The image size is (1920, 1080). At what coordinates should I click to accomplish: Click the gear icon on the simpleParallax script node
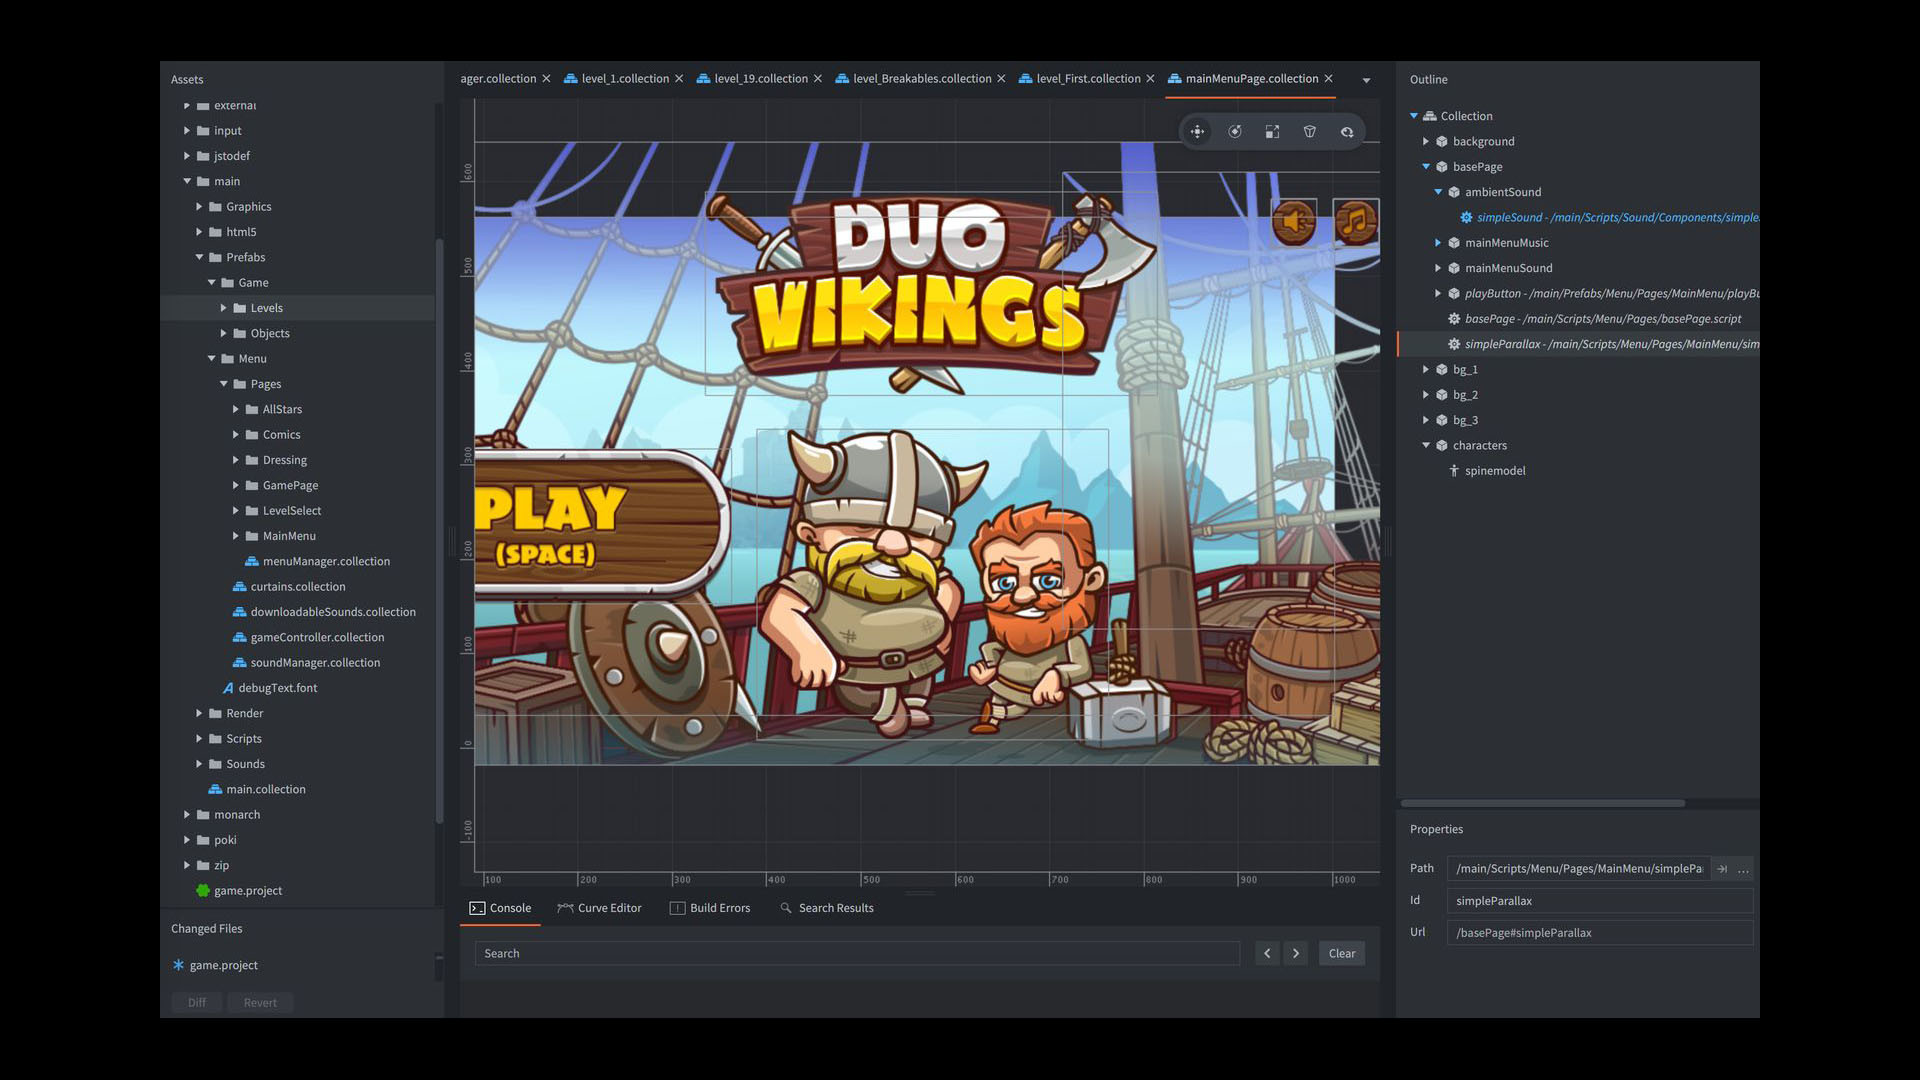(x=1453, y=343)
